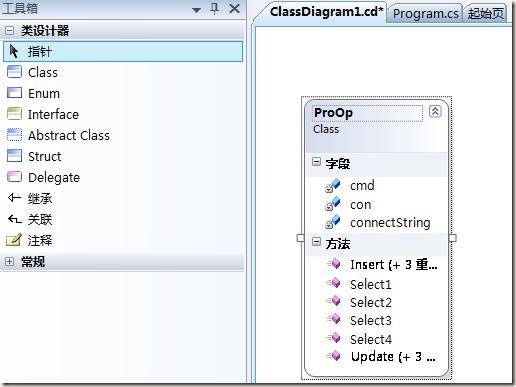Select the Comment (注释) note tool
Viewport: 516px width, 387px height.
point(14,240)
